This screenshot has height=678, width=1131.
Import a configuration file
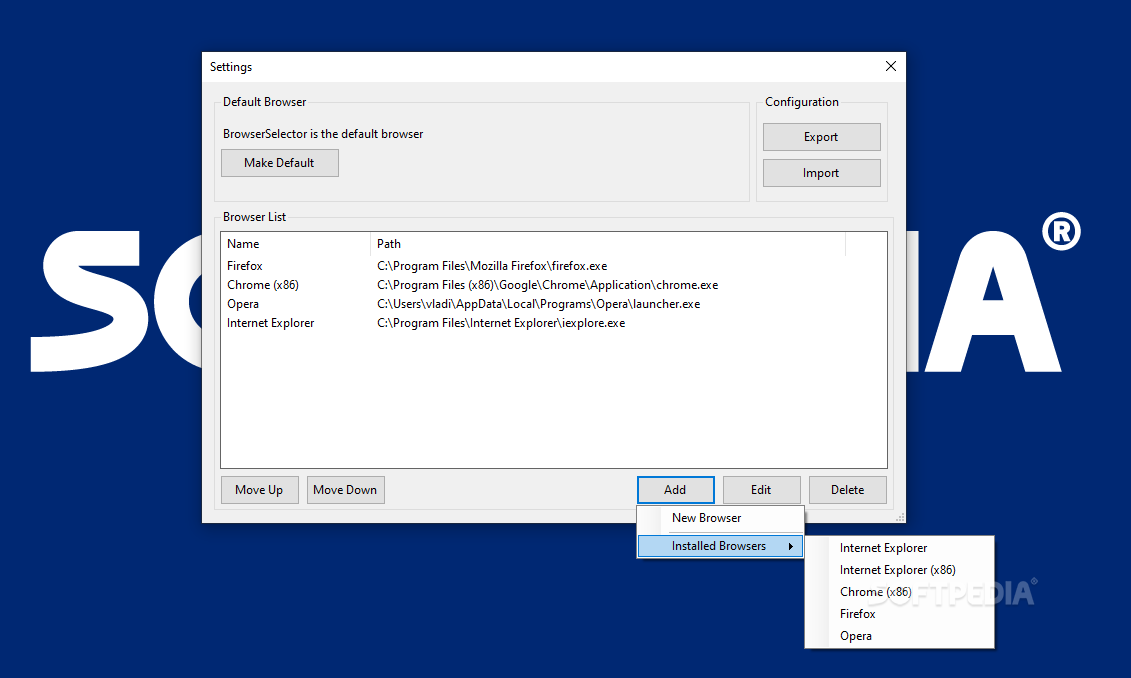click(x=821, y=173)
